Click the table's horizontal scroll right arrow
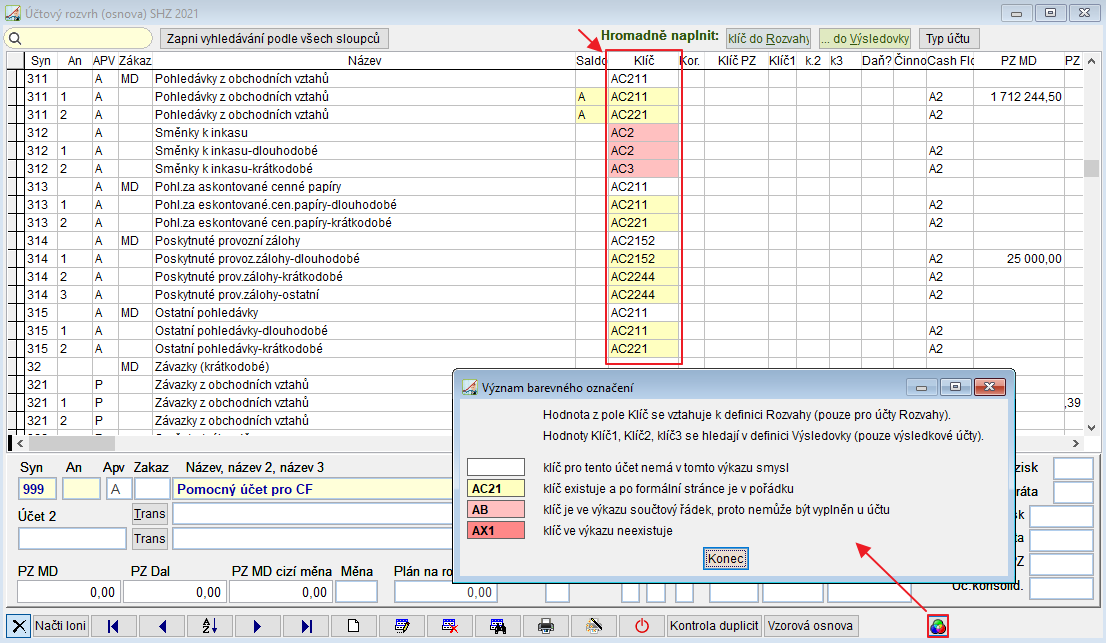 1076,443
